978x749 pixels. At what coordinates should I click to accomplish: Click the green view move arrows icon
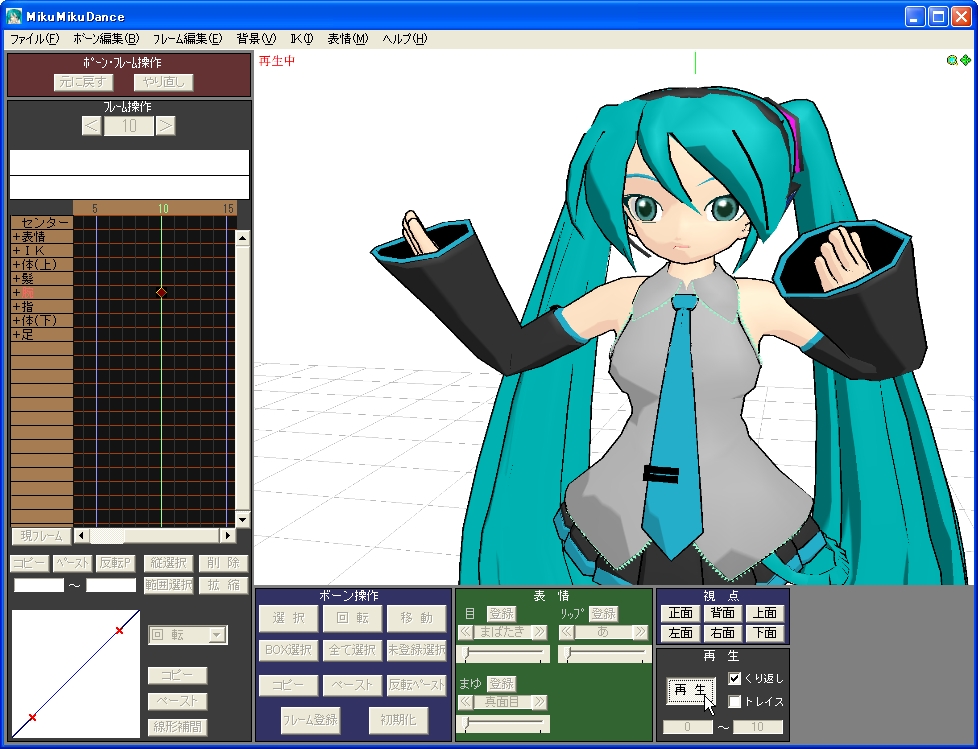coord(965,60)
